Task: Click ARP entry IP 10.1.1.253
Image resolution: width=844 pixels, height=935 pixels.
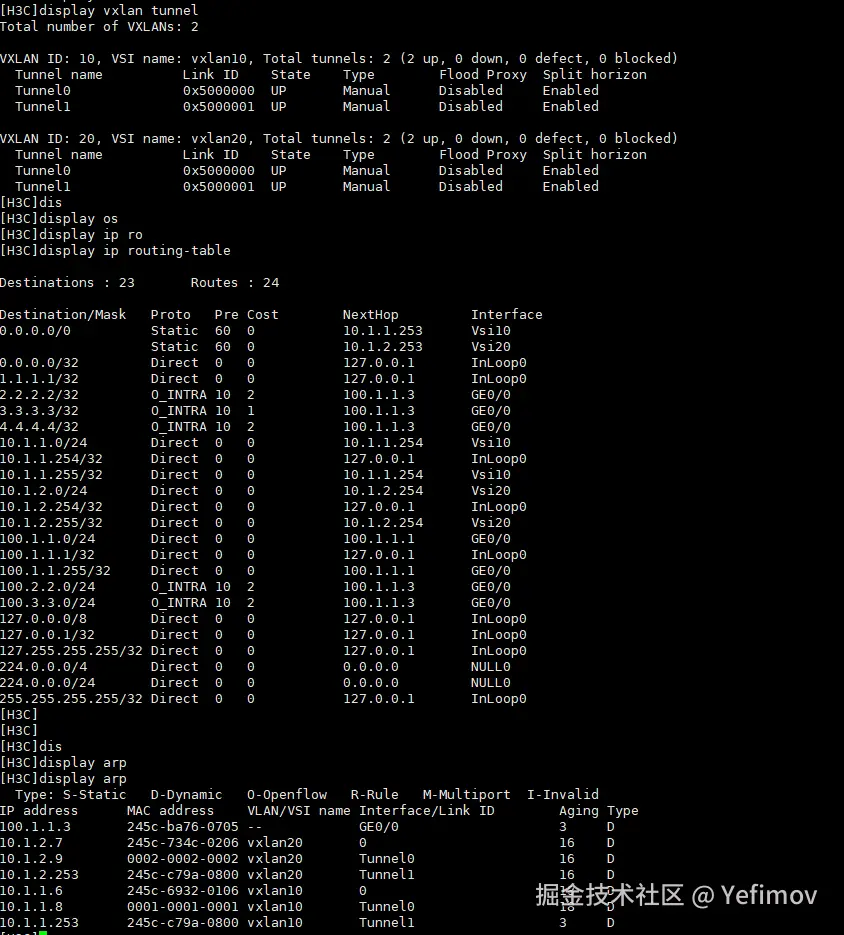Action: coord(39,923)
